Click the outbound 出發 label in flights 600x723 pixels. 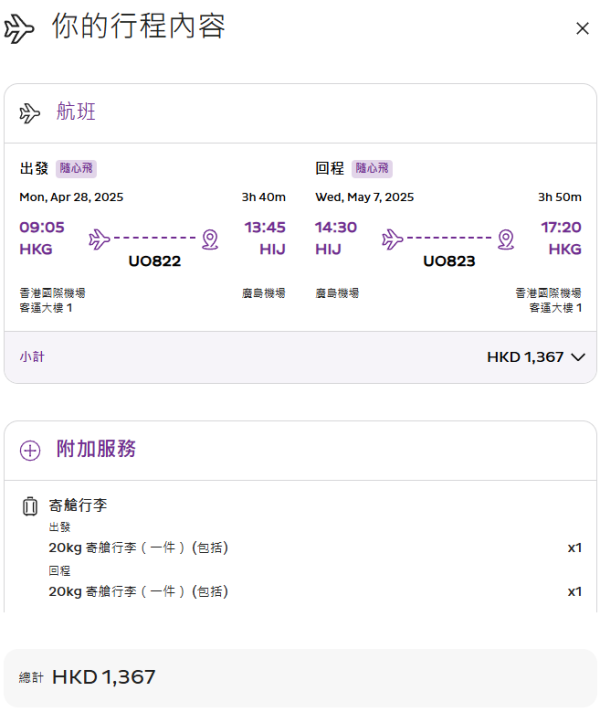(x=34, y=168)
